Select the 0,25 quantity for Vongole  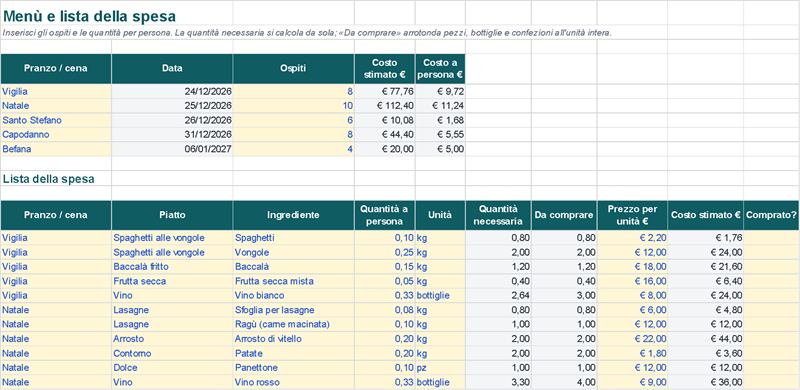point(385,253)
